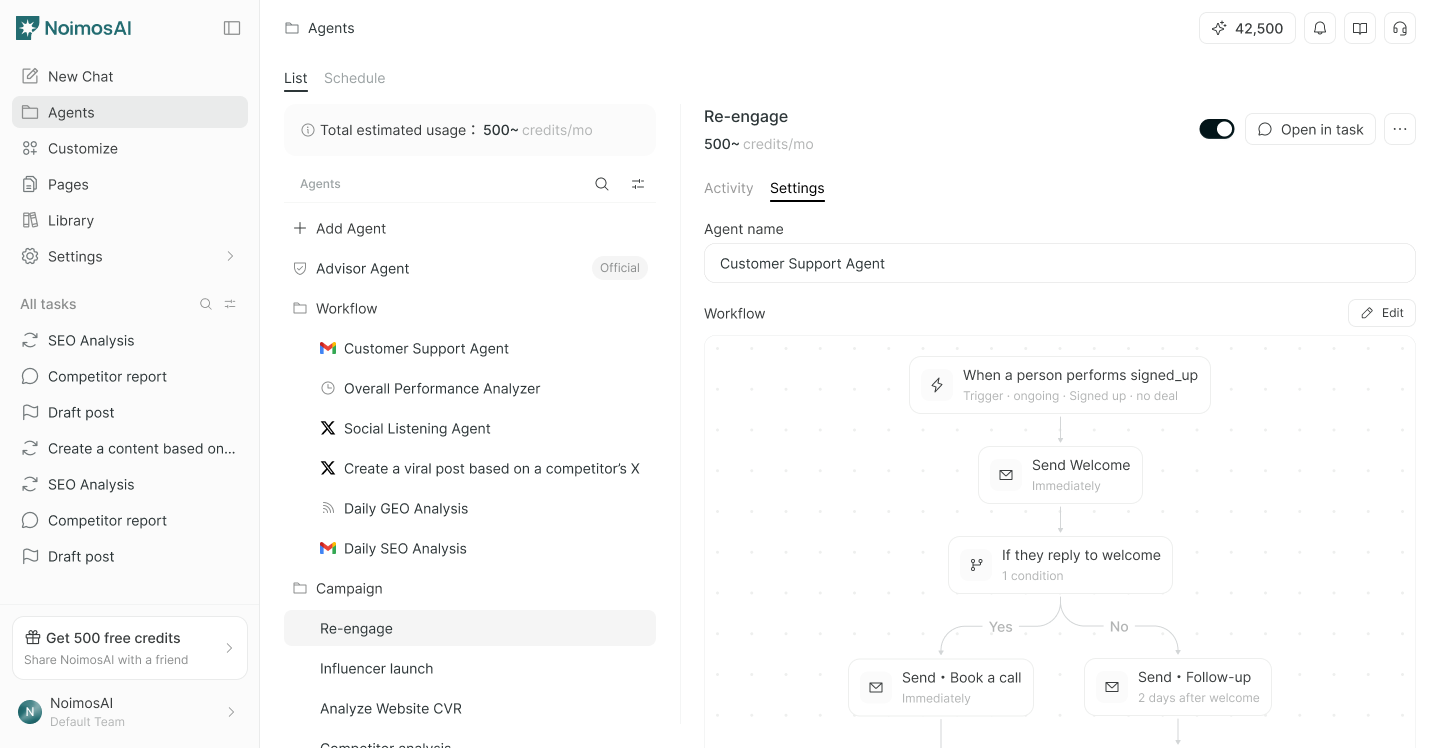Disable the Re-engage agent toggle
Image resolution: width=1440 pixels, height=748 pixels.
click(1217, 129)
